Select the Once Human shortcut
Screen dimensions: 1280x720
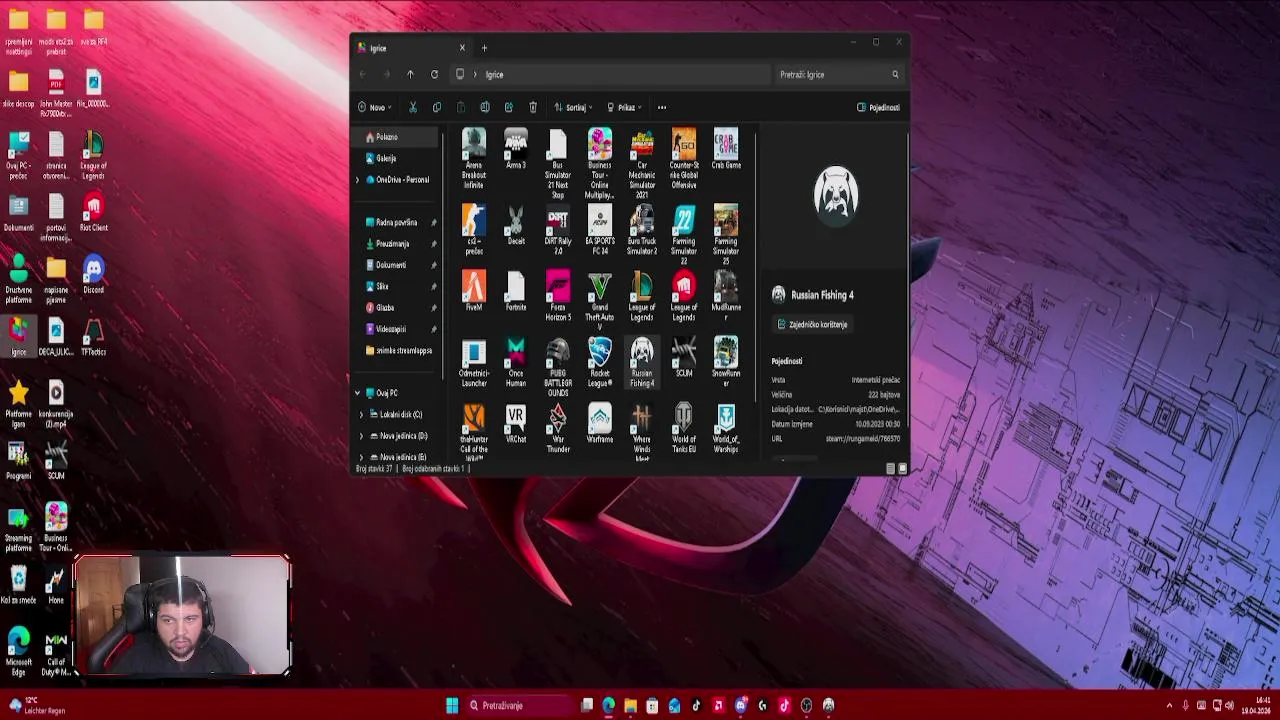(x=516, y=363)
